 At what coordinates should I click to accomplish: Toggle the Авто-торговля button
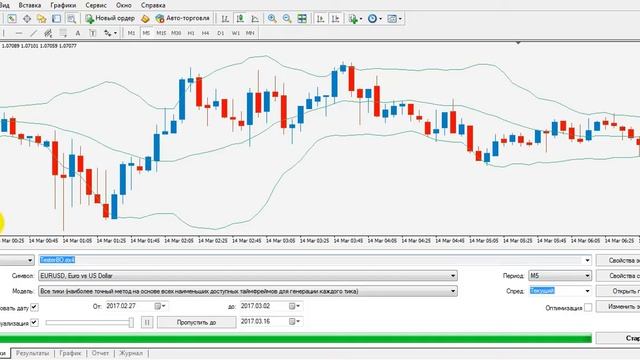pos(183,18)
